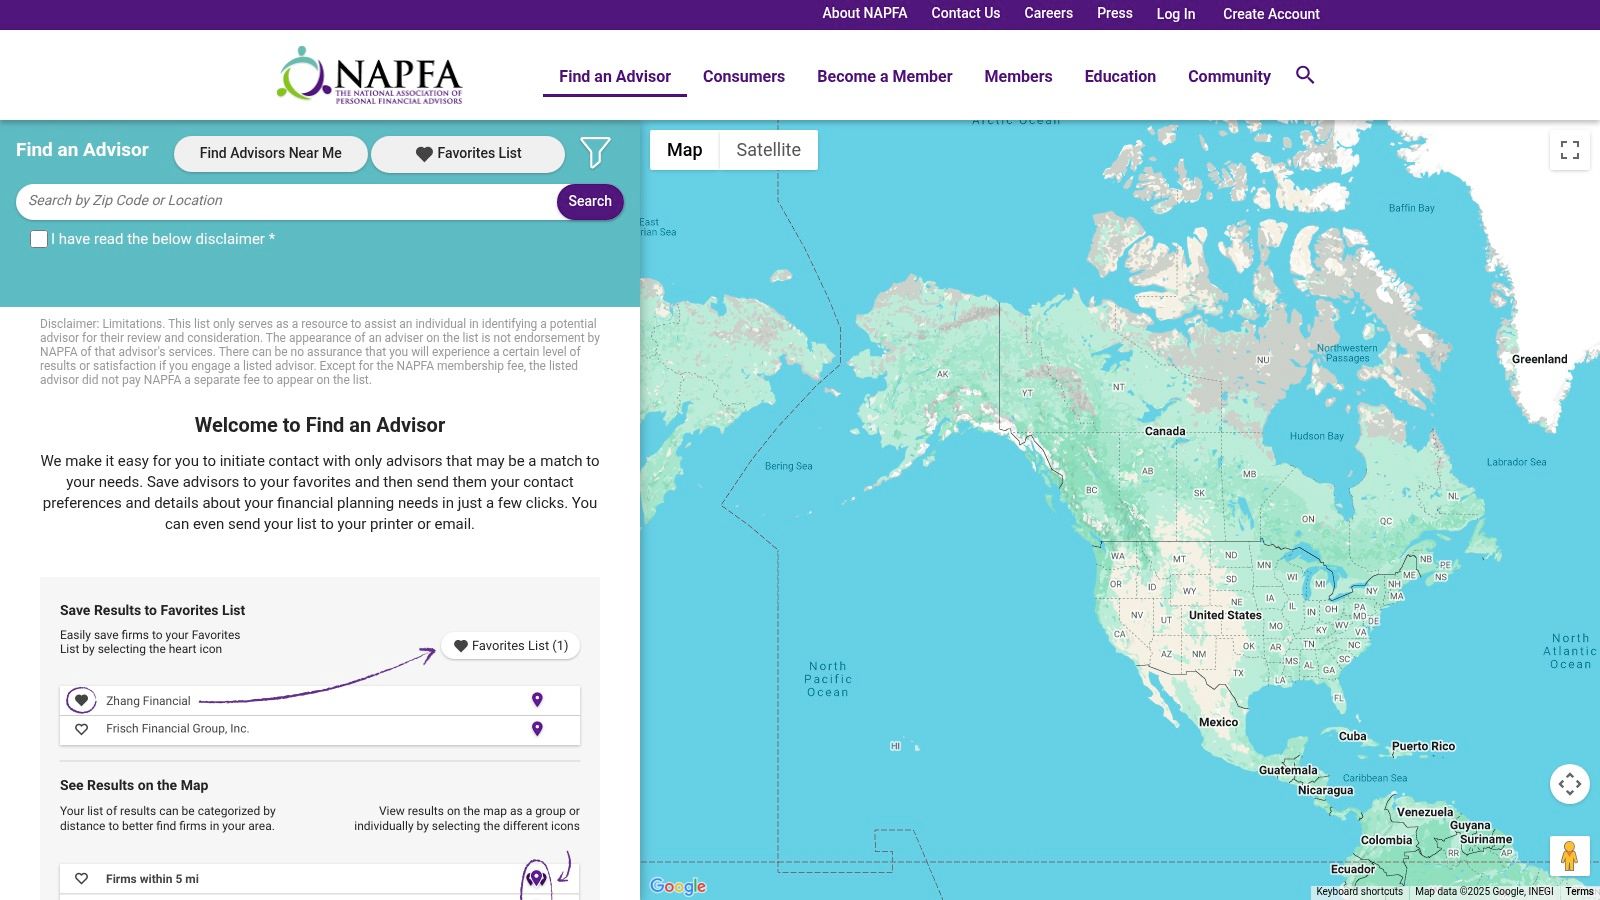Click the Firms within 5 mi row label

(x=152, y=879)
